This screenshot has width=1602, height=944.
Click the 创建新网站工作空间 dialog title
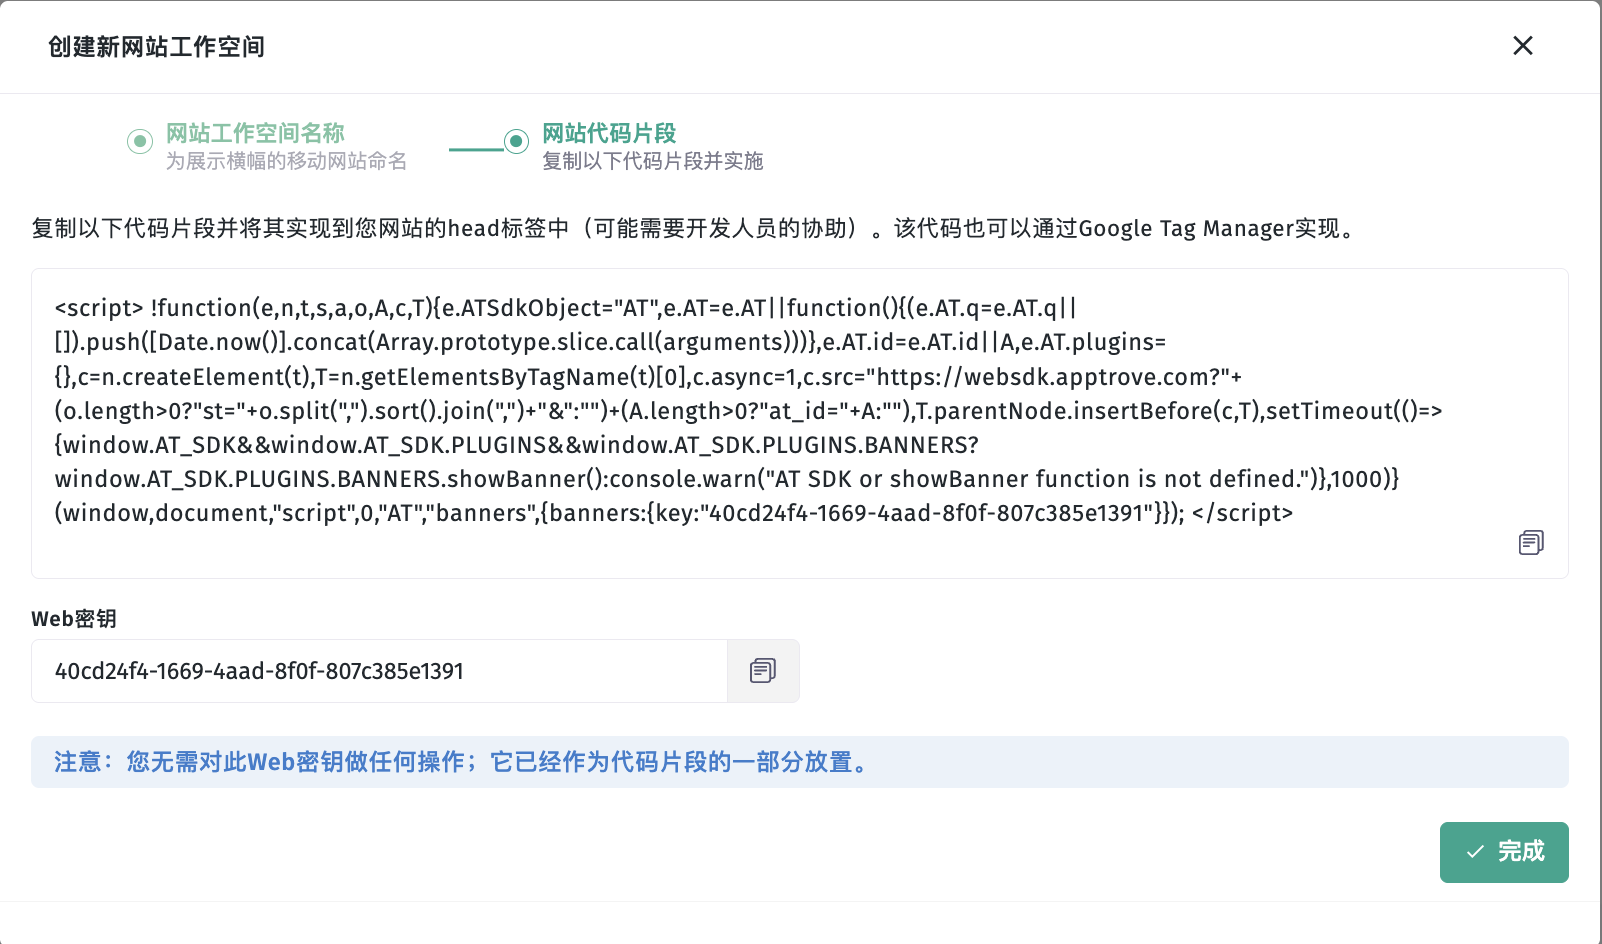[x=156, y=47]
